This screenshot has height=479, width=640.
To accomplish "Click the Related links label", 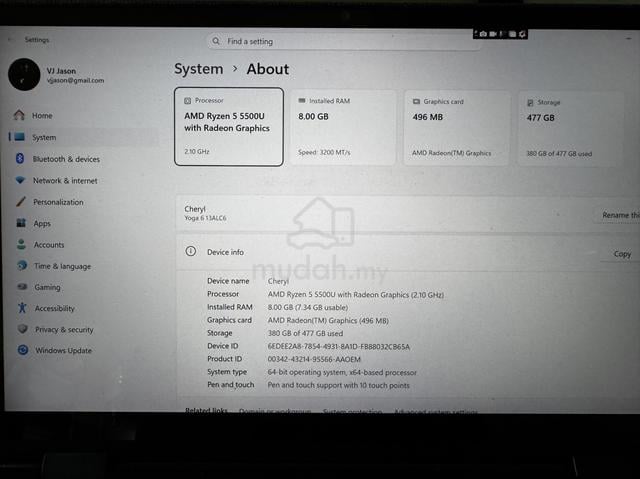I will (206, 410).
